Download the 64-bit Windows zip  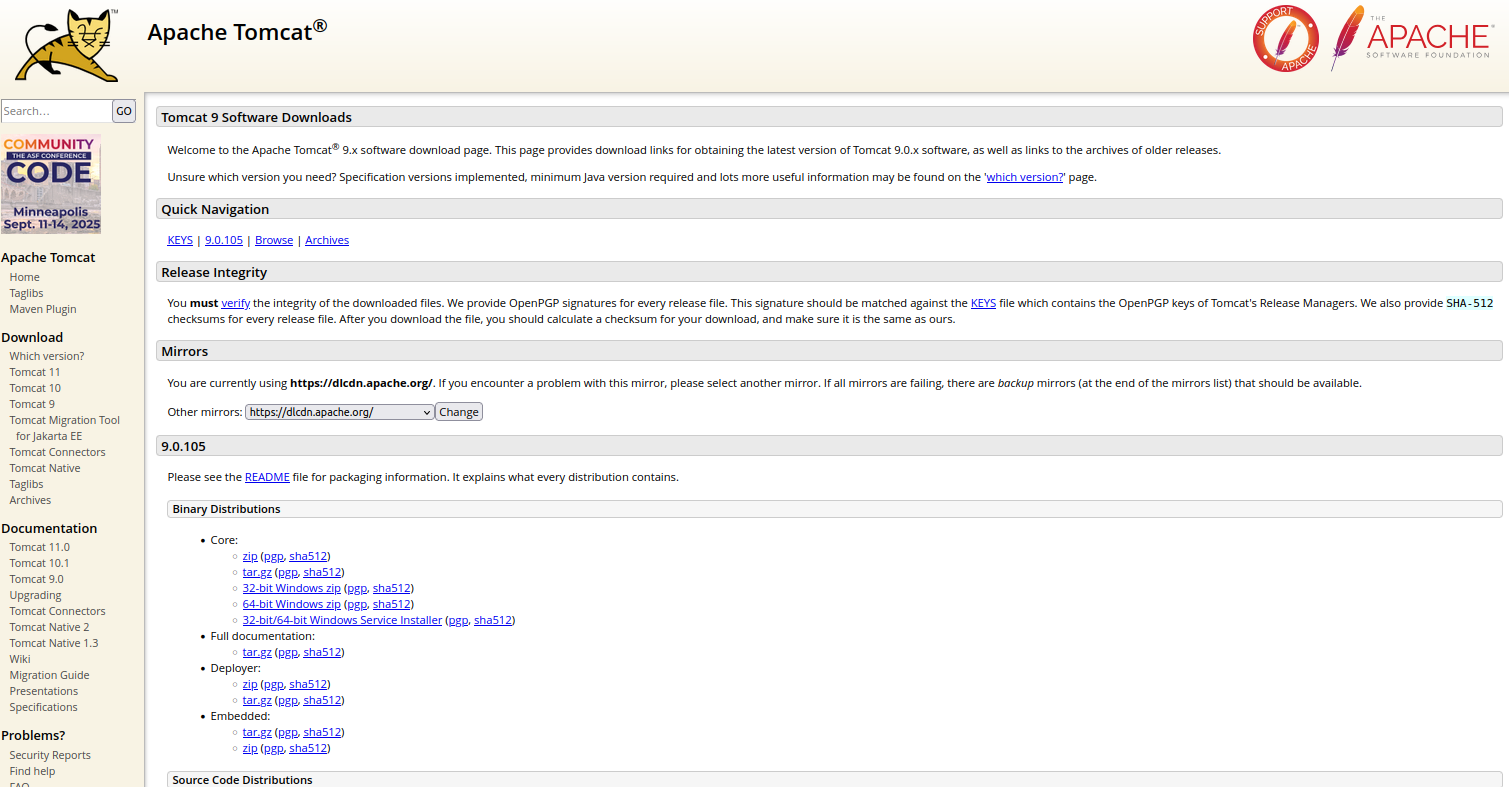tap(291, 604)
